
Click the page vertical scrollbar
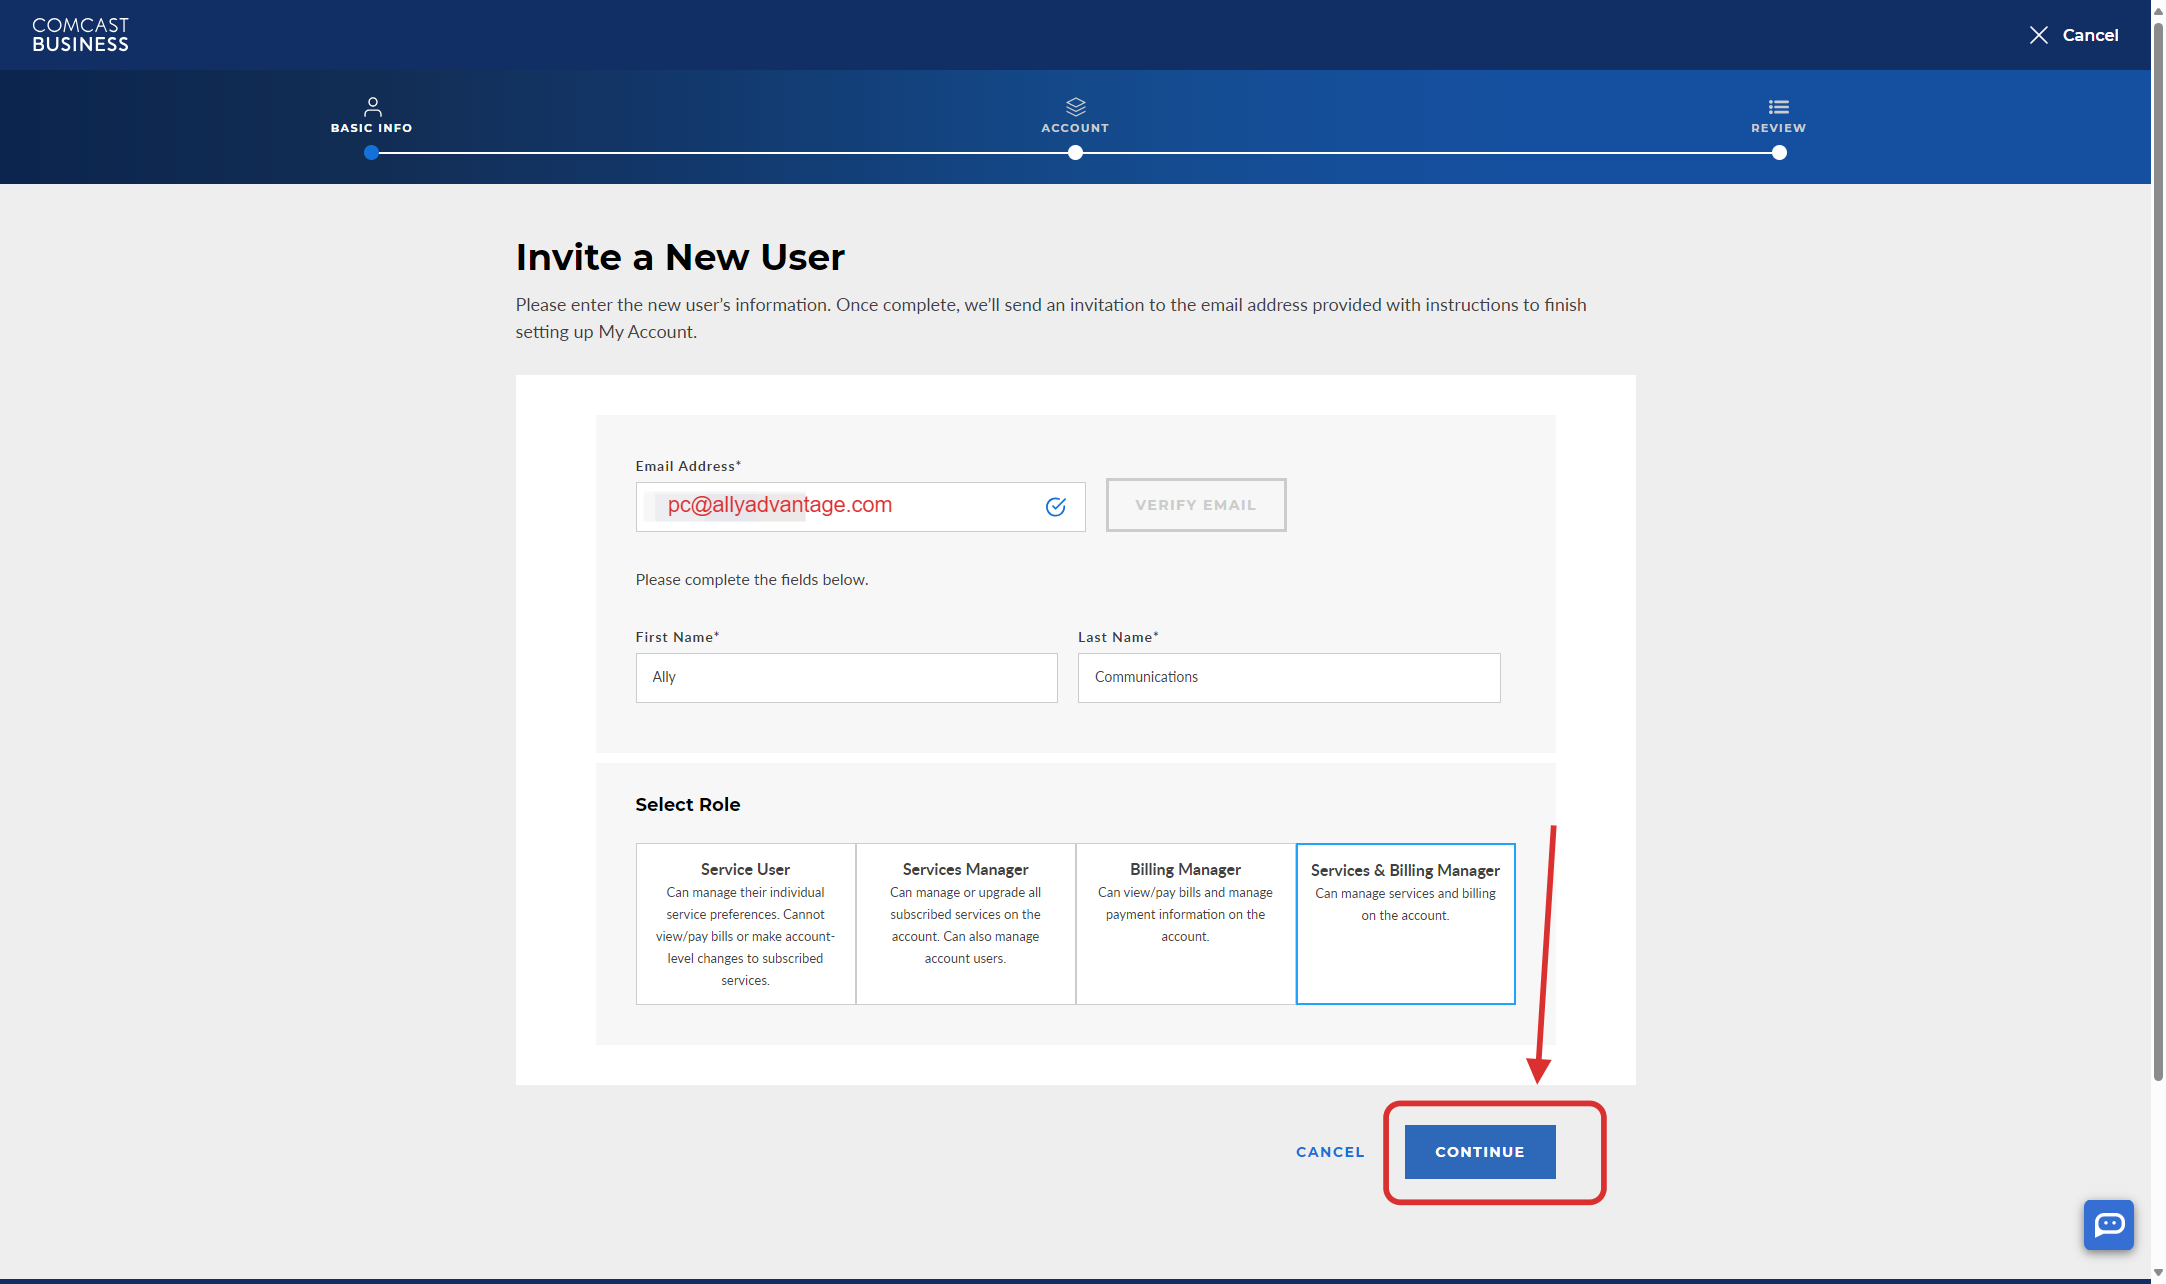click(2158, 550)
